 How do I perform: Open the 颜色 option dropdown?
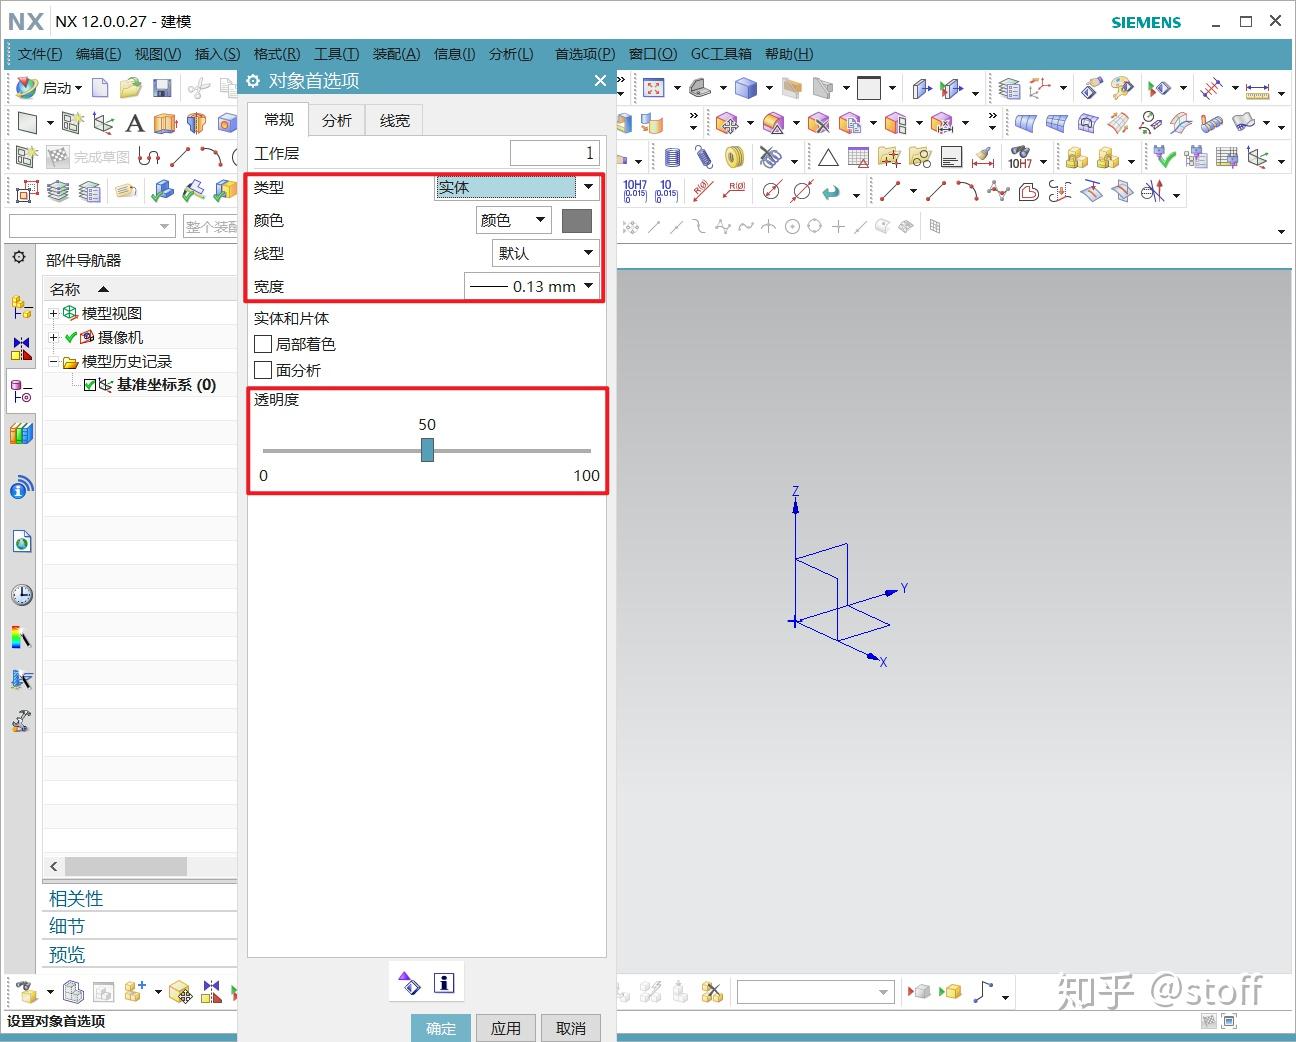(513, 220)
